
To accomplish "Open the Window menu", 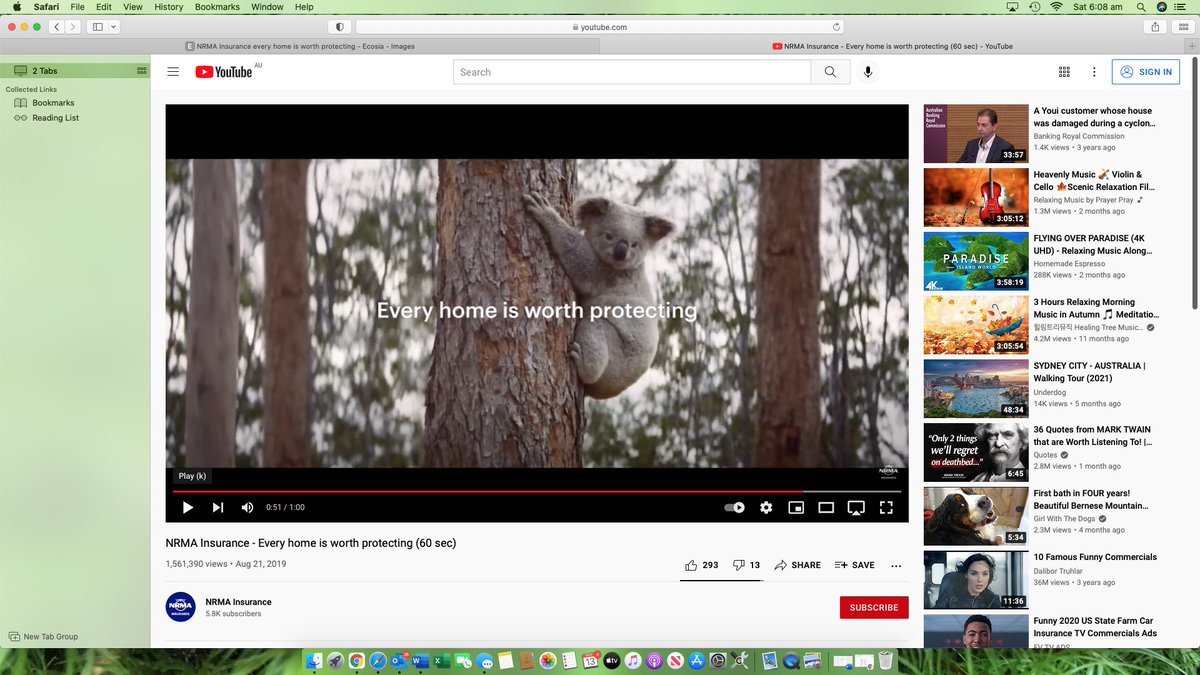I will pyautogui.click(x=267, y=7).
